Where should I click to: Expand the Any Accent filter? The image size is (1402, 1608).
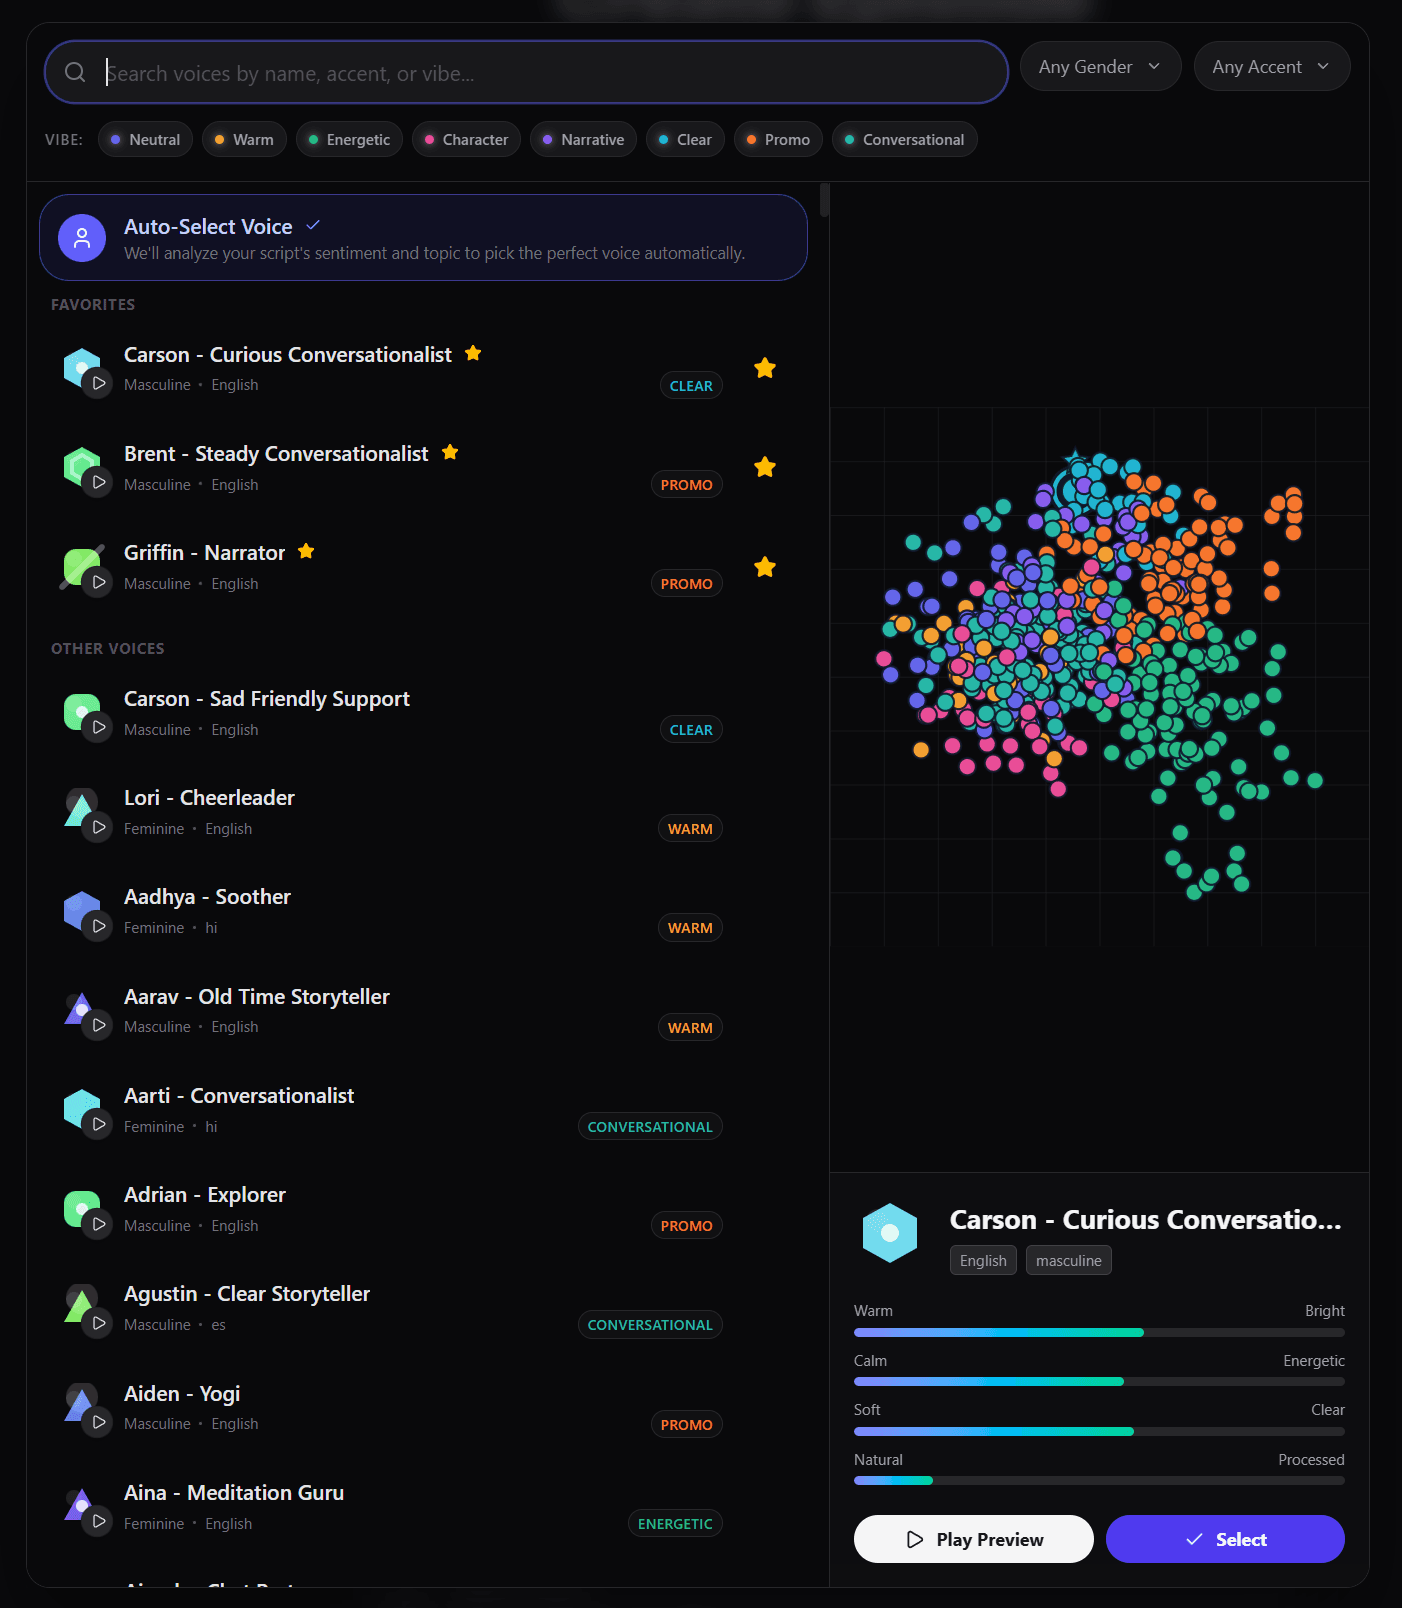[x=1271, y=67]
